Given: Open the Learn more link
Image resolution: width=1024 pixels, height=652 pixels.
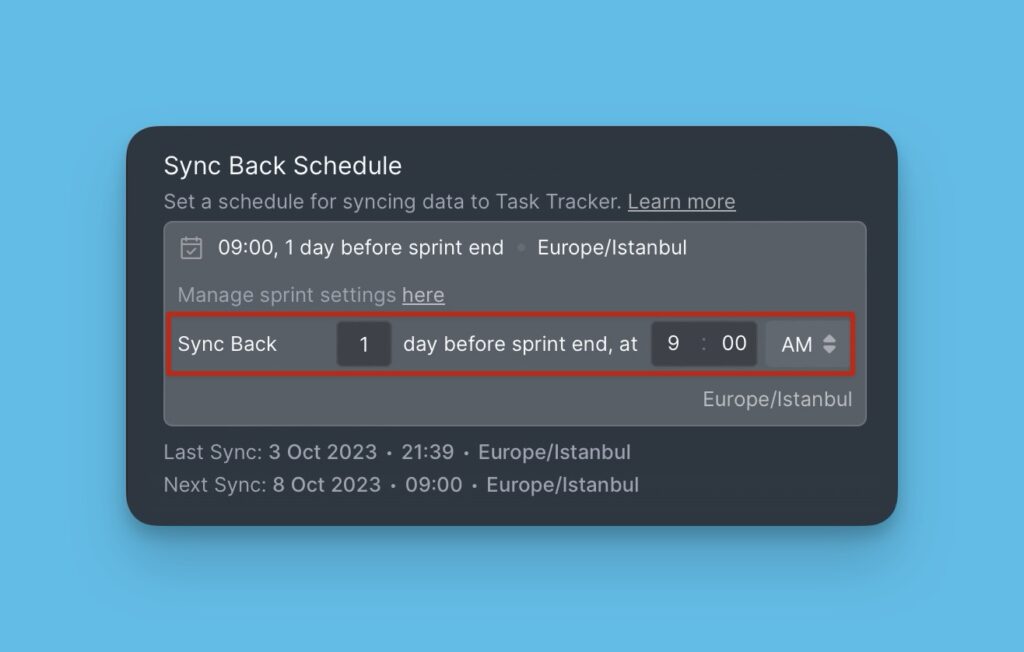Looking at the screenshot, I should point(681,202).
